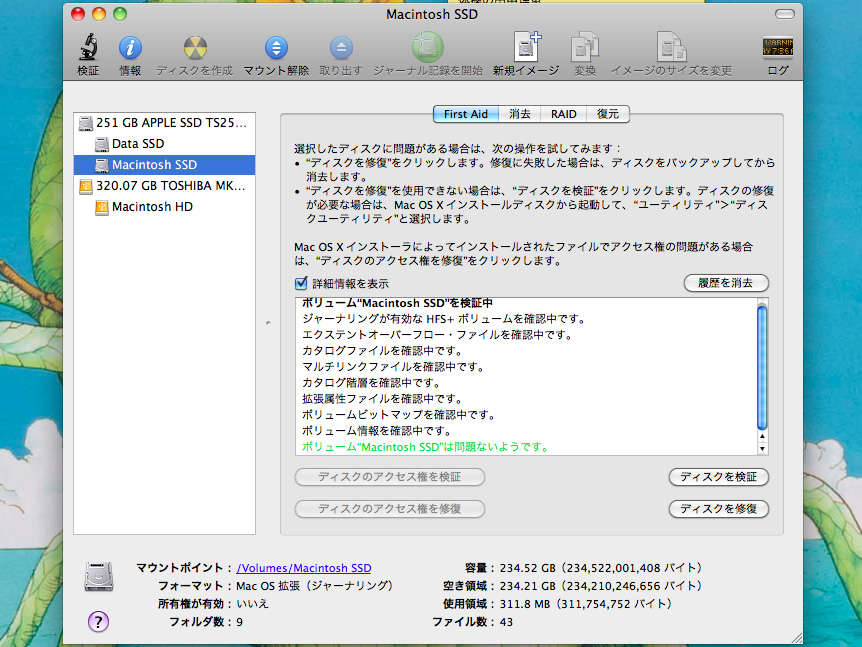Viewport: 862px width, 647px height.
Task: Click the log line マルチリンクファイルを確認中です
Action: (x=394, y=367)
